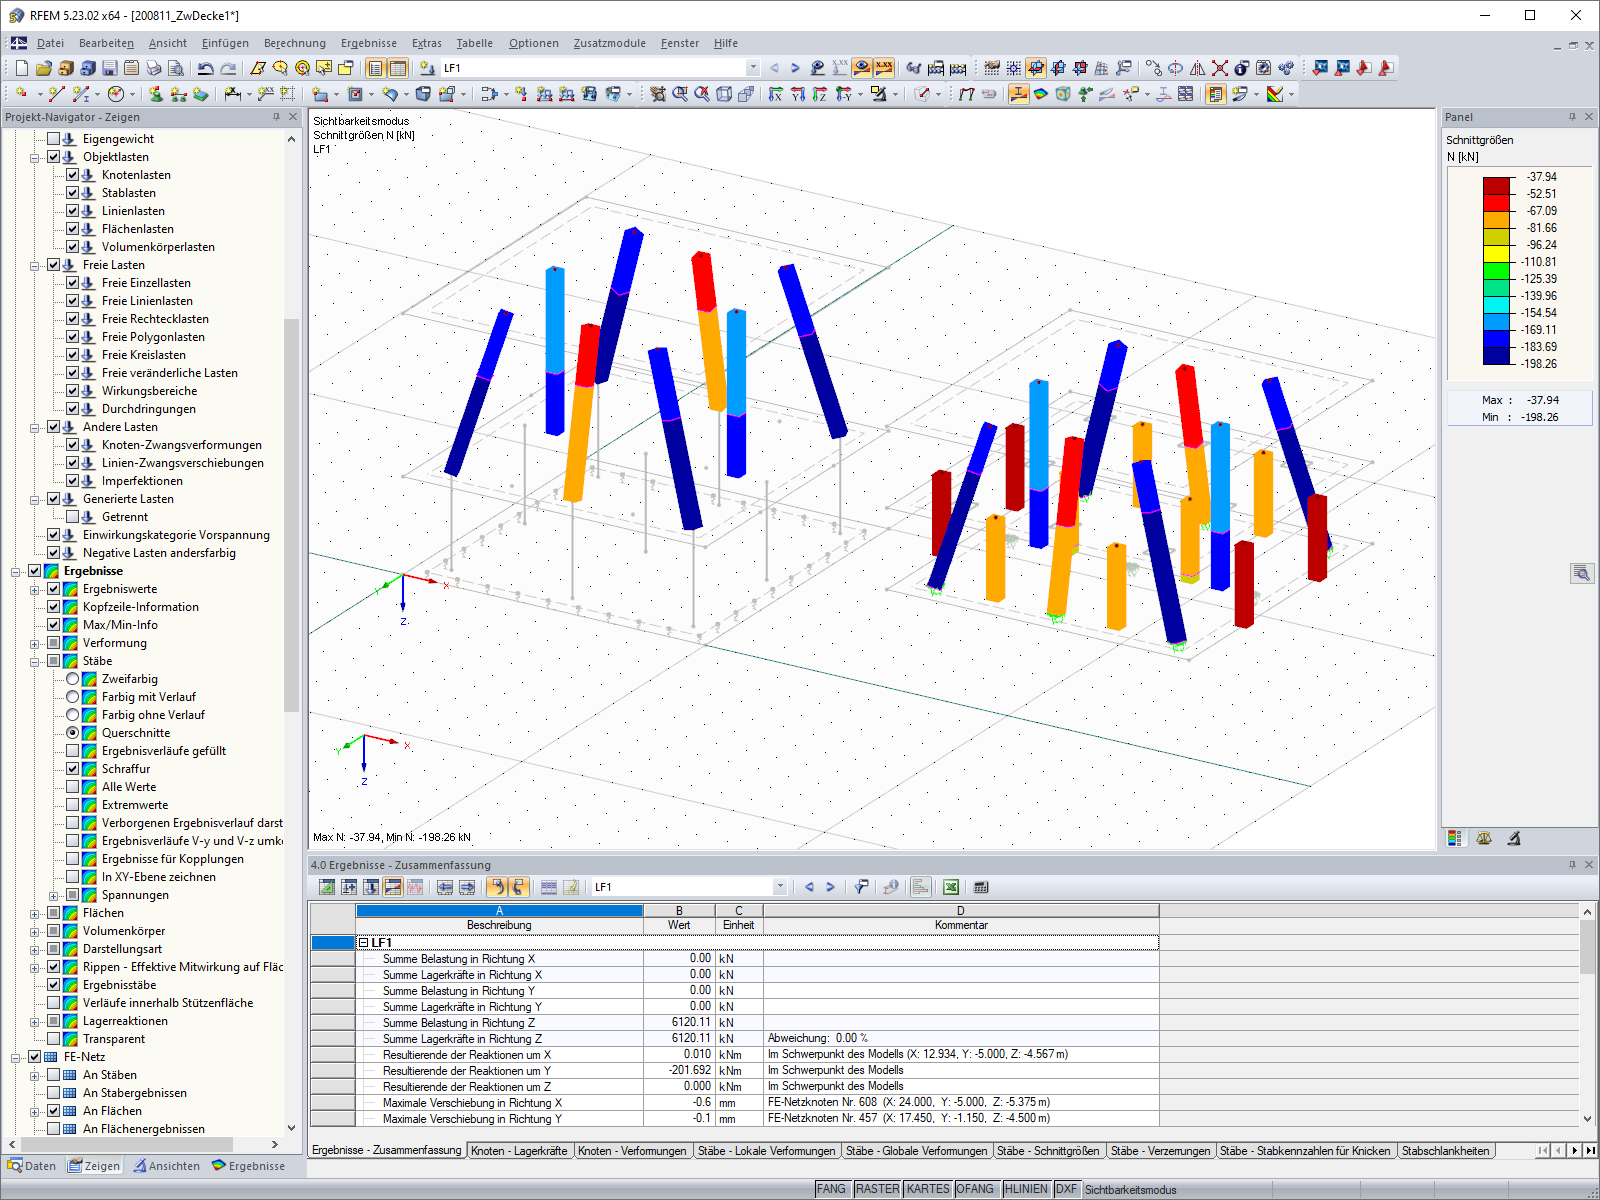The image size is (1600, 1200).
Task: Collapse the Andere Lasten tree node
Action: coord(35,427)
